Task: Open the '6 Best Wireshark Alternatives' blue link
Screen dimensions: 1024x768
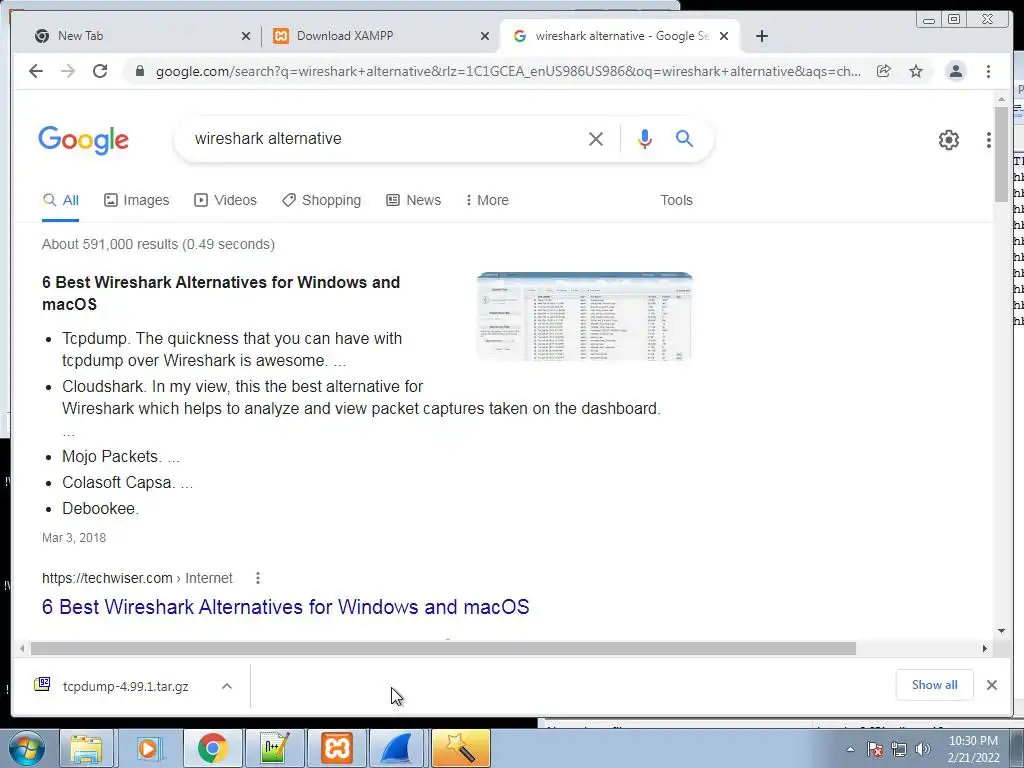Action: [x=285, y=607]
